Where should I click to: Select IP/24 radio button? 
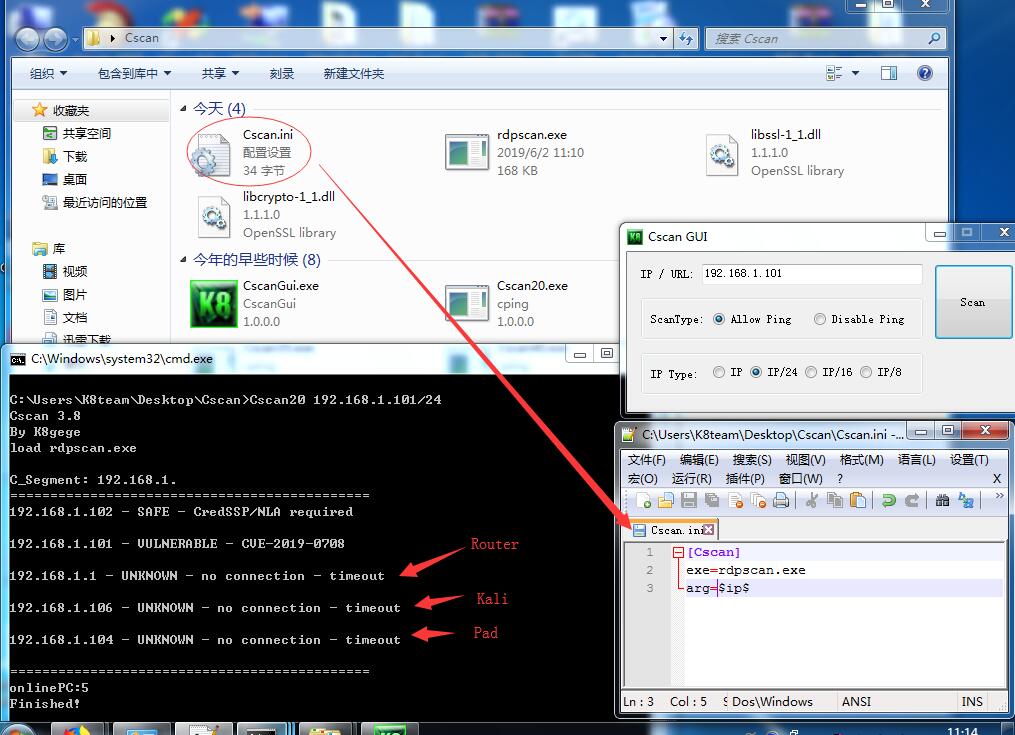pyautogui.click(x=756, y=372)
